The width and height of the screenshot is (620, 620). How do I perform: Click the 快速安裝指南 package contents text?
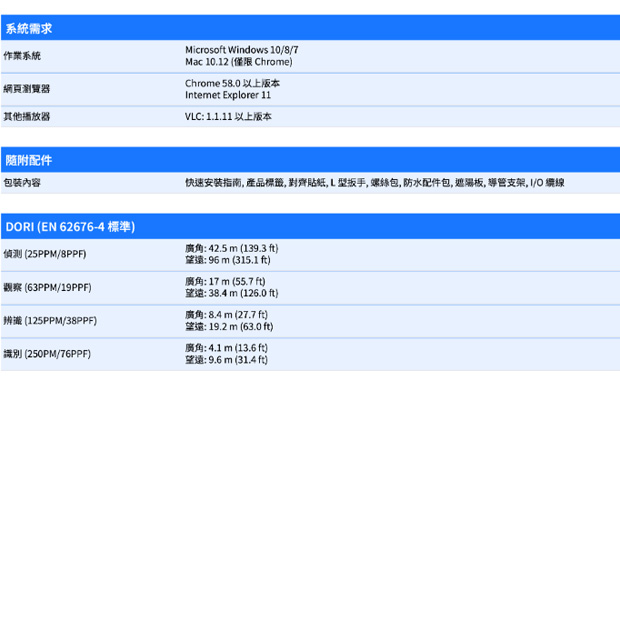(213, 183)
